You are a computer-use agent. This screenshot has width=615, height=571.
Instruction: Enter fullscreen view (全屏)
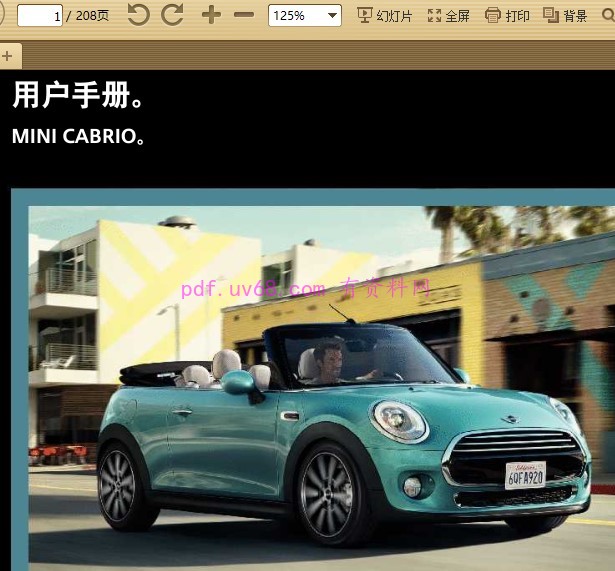tap(448, 16)
